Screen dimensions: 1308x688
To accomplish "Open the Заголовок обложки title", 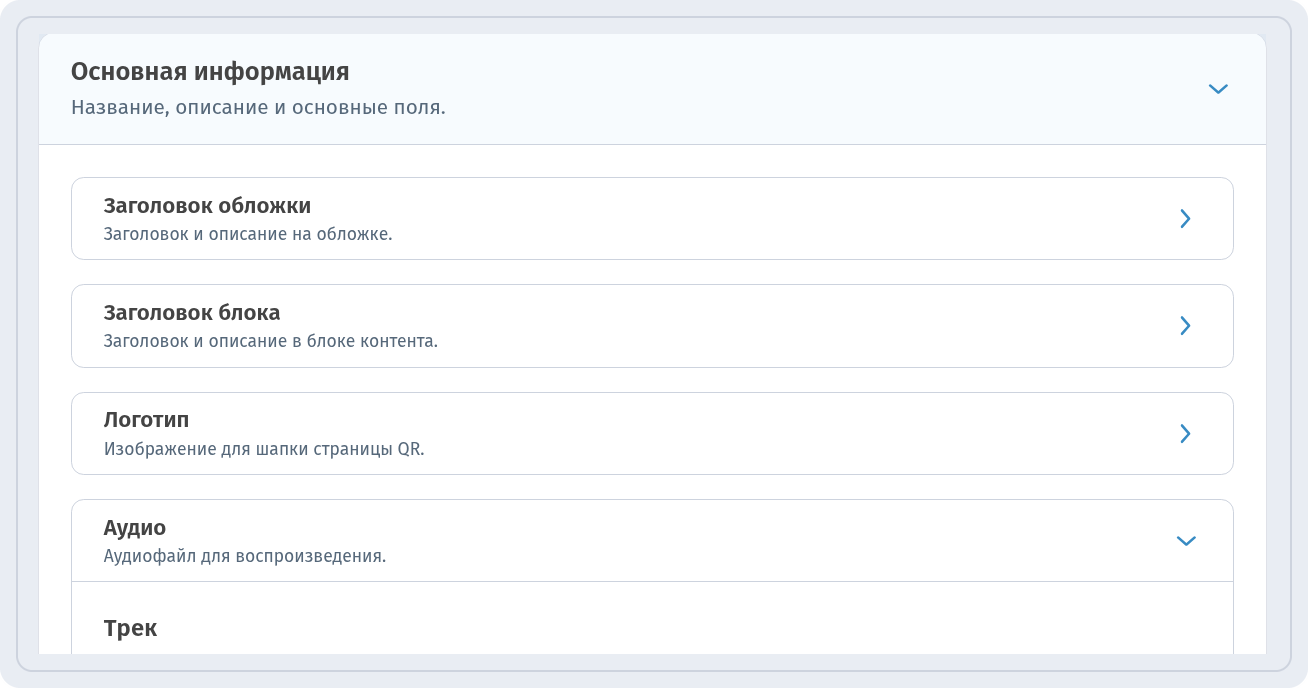I will point(207,206).
